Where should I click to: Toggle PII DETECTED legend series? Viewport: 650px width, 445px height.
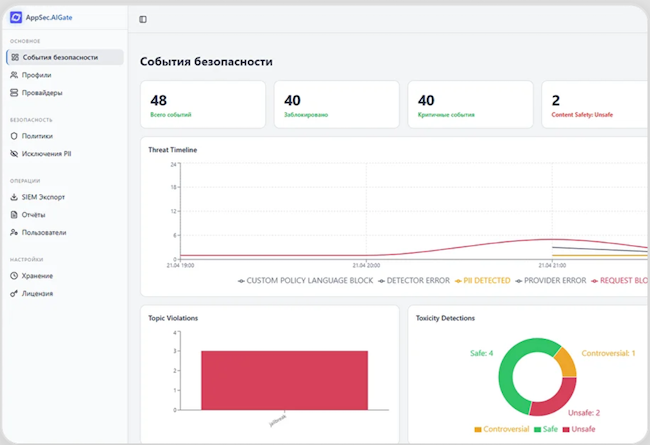pyautogui.click(x=483, y=281)
